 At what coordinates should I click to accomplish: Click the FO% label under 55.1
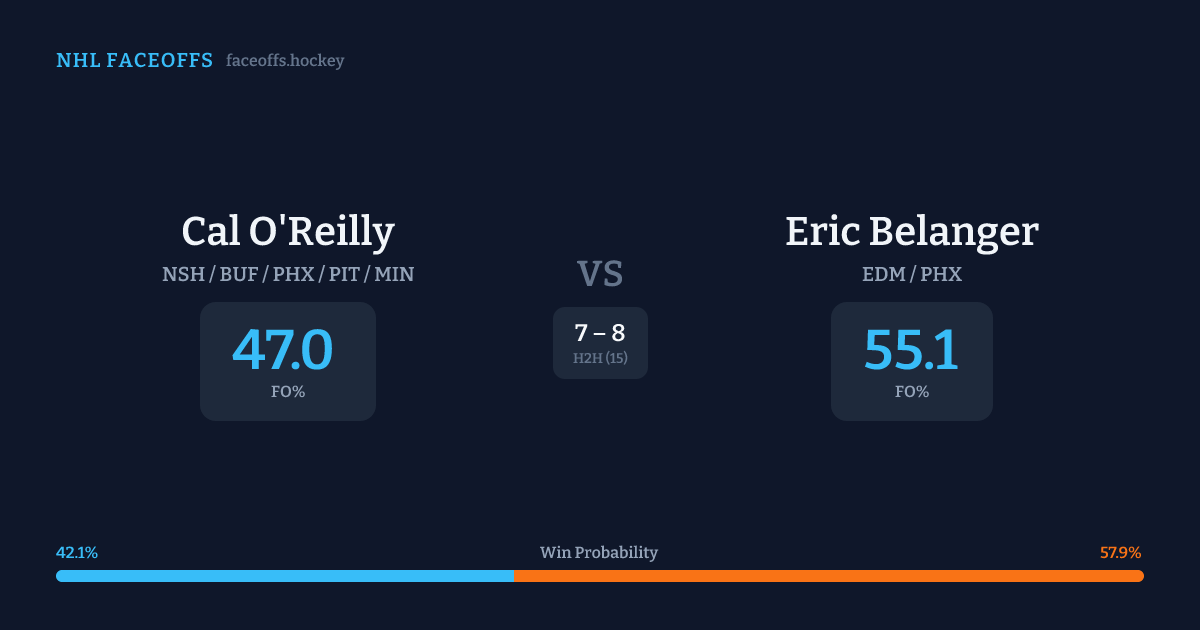(912, 392)
